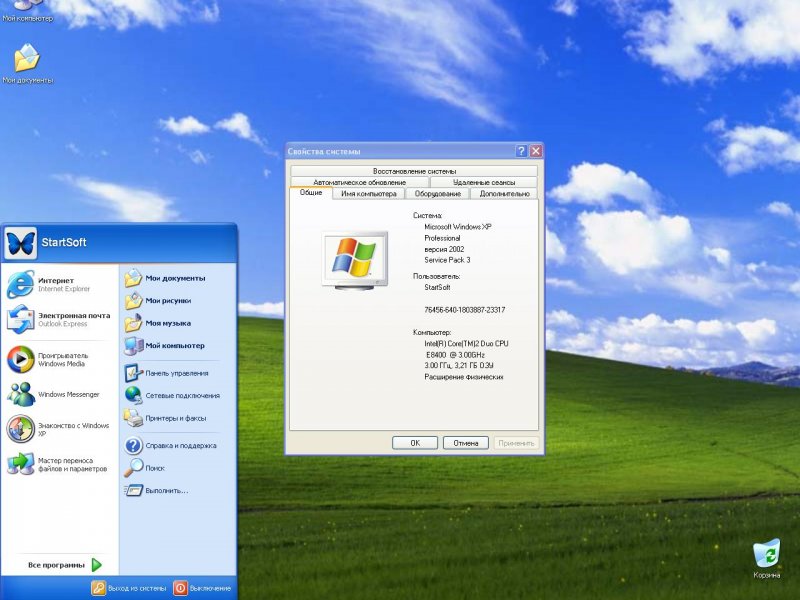Open Search magnifying glass icon
800x600 pixels.
pos(133,468)
